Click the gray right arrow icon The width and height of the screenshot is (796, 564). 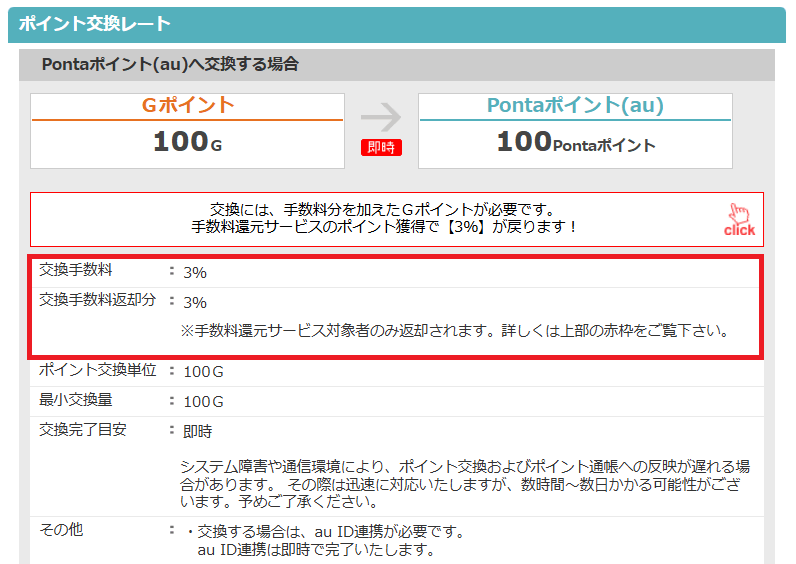tap(380, 116)
